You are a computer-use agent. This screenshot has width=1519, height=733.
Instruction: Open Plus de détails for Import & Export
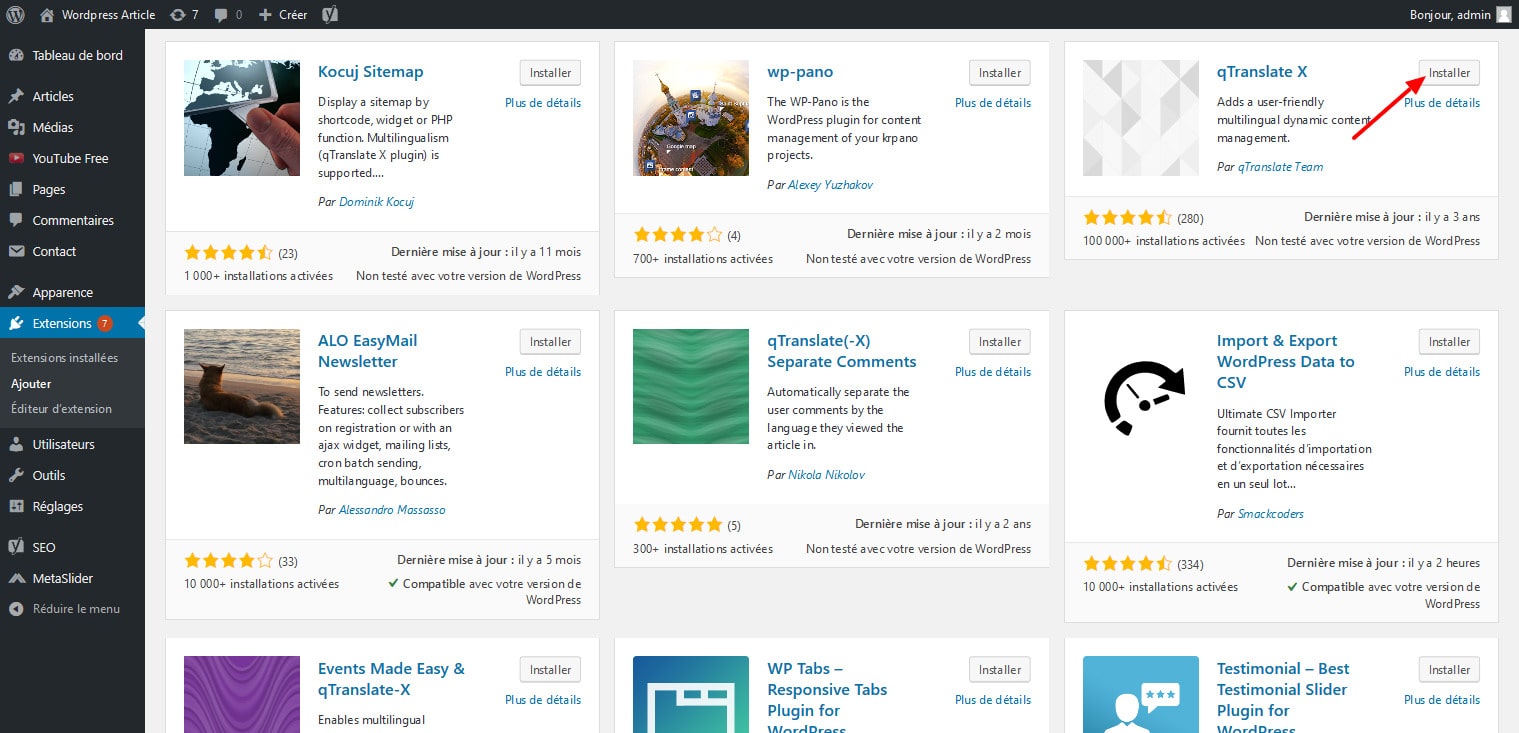[x=1442, y=372]
